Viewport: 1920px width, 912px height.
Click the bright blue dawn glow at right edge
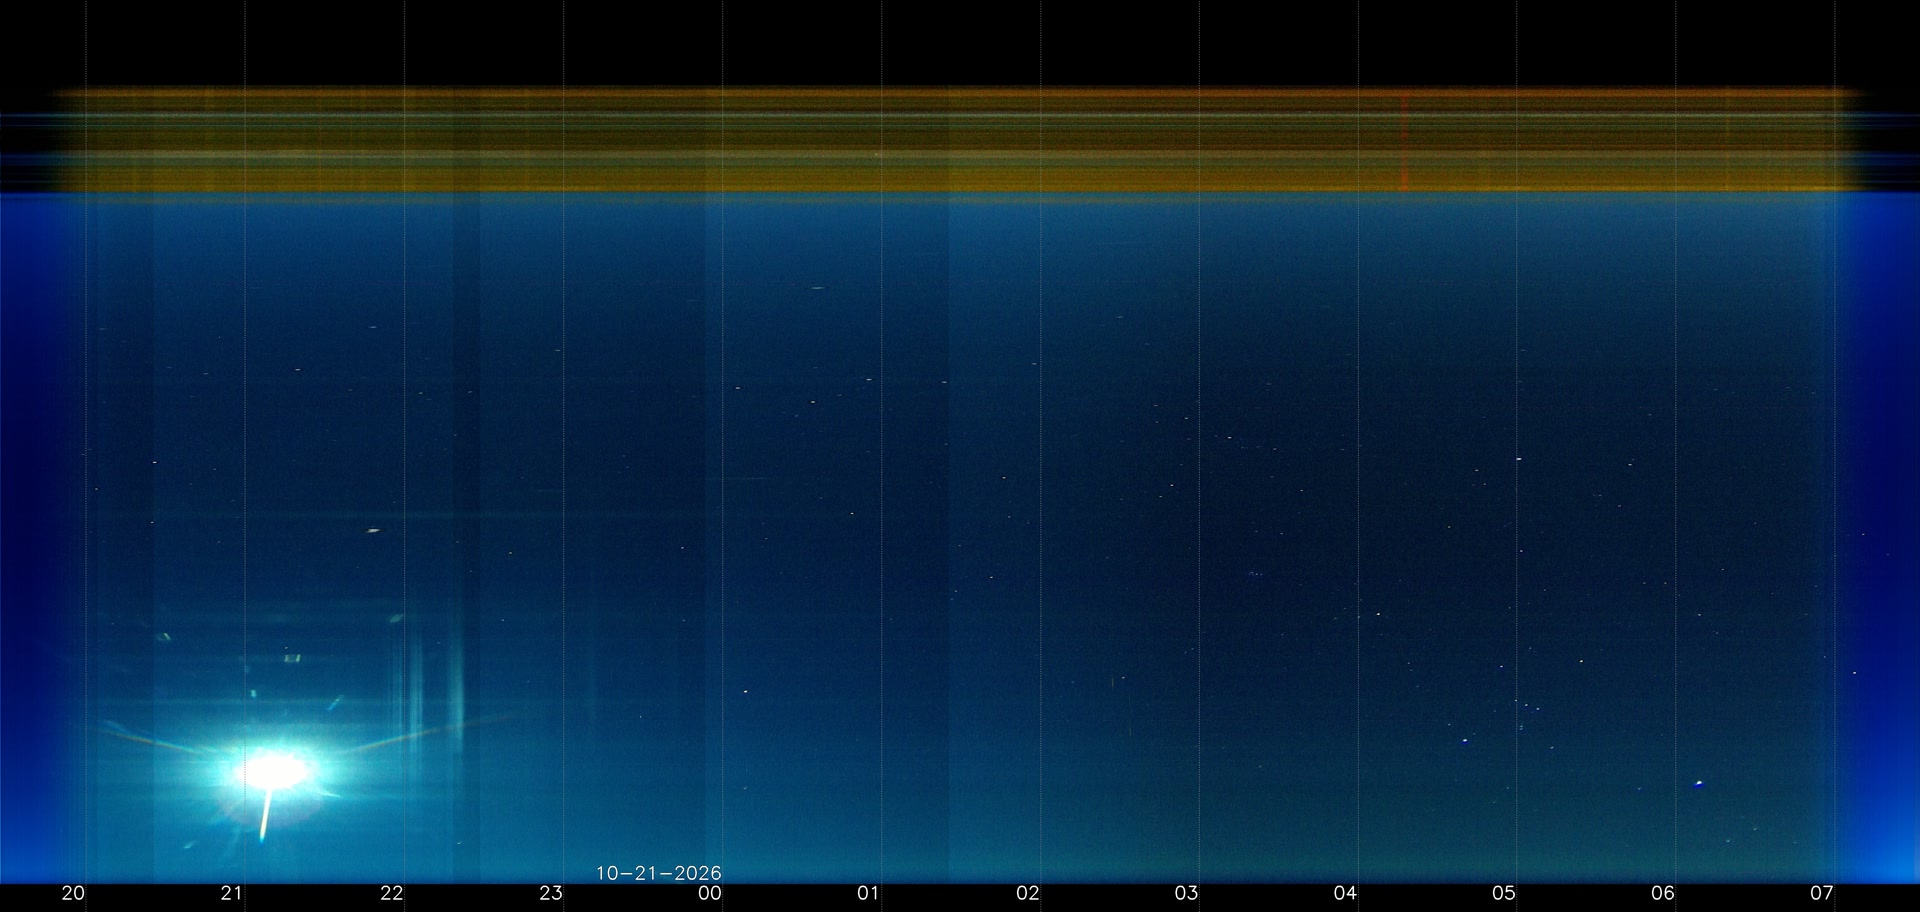click(1878, 540)
